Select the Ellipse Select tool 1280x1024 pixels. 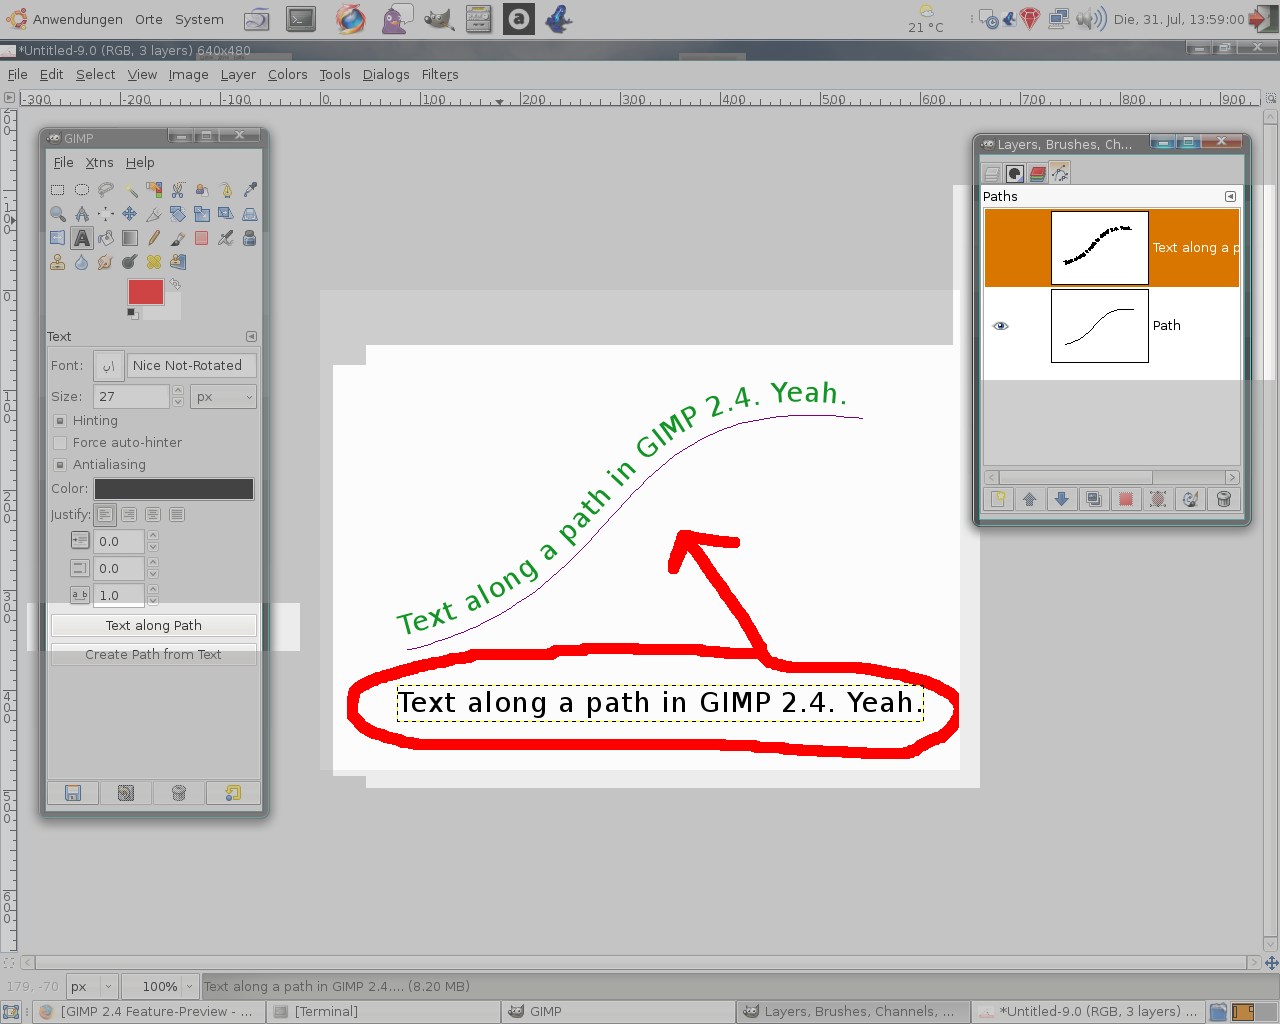pos(82,189)
